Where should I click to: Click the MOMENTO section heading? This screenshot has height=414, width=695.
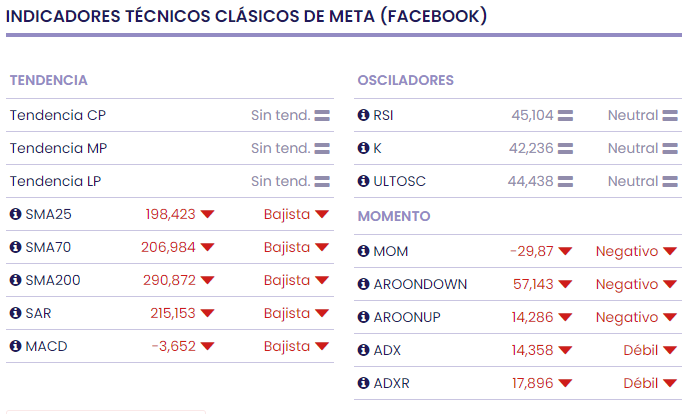(x=394, y=216)
